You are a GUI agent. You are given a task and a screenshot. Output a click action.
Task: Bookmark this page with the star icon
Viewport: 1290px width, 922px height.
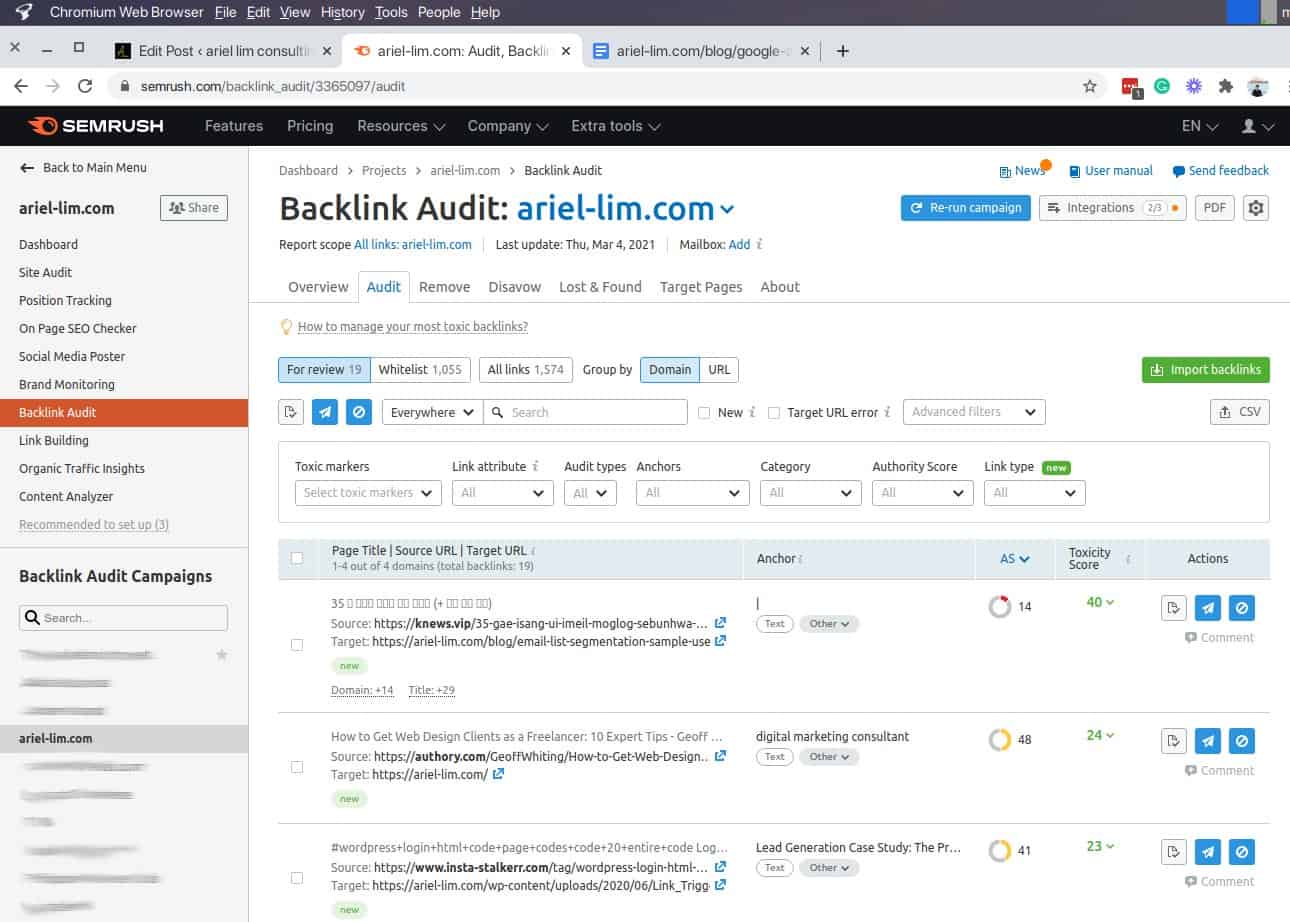pyautogui.click(x=1090, y=86)
